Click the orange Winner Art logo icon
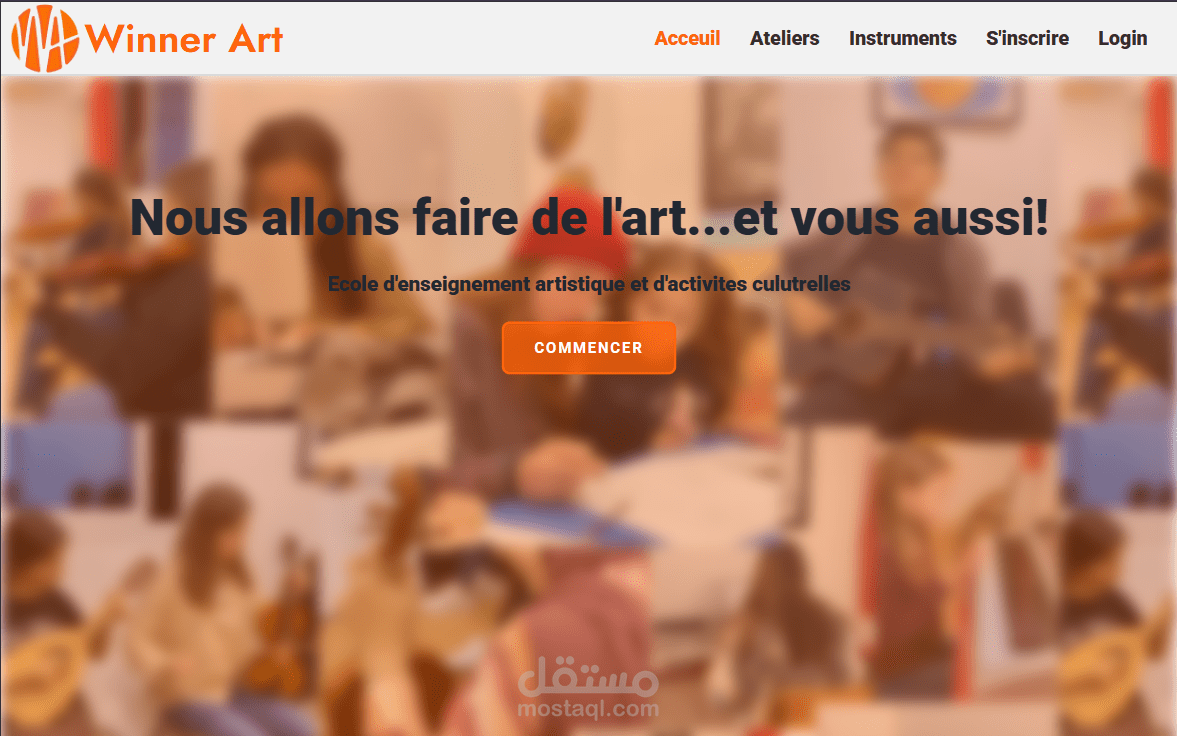 [45, 38]
